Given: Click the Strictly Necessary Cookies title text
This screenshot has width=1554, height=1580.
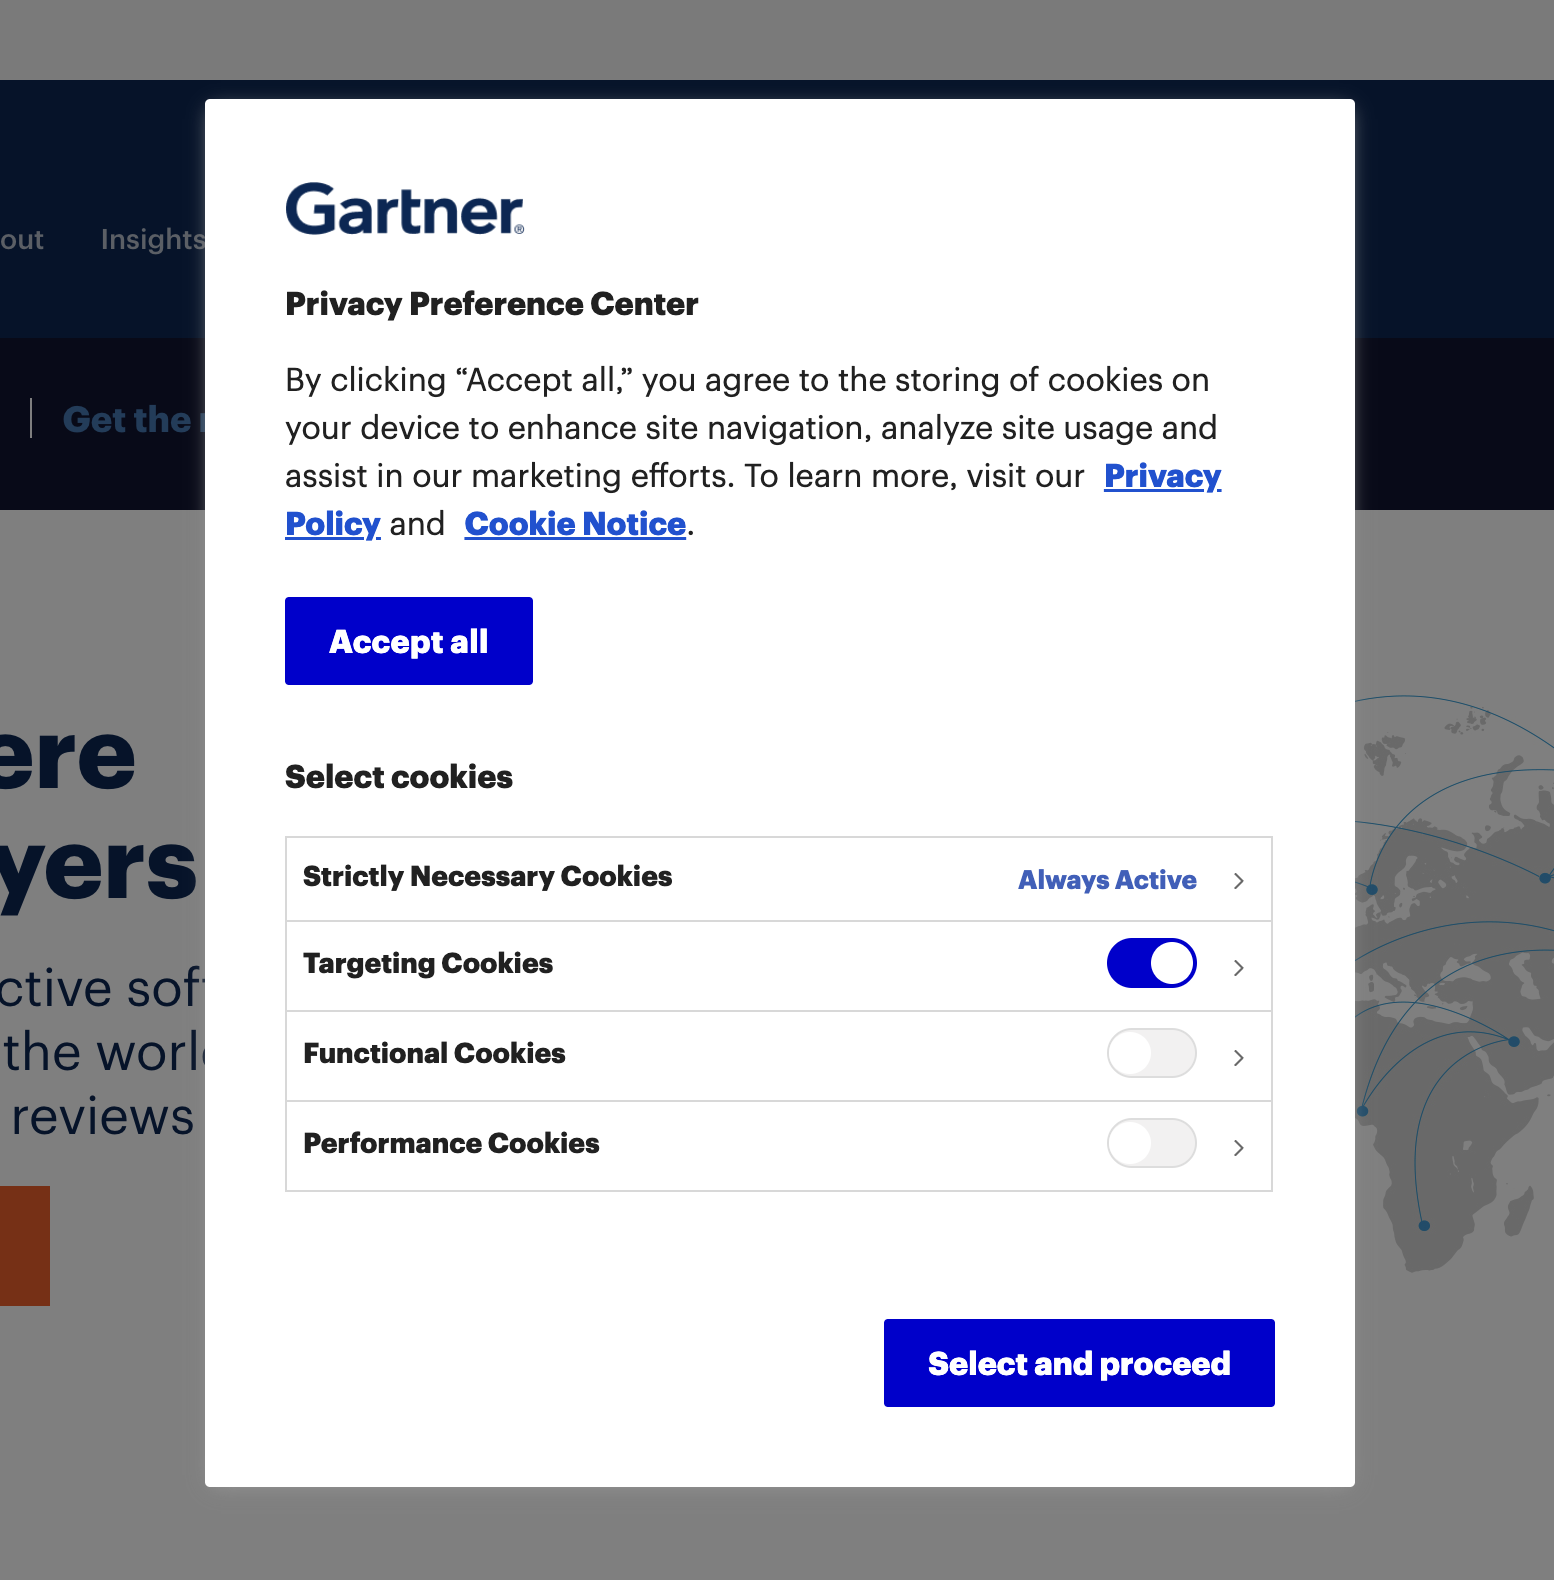Looking at the screenshot, I should (487, 876).
